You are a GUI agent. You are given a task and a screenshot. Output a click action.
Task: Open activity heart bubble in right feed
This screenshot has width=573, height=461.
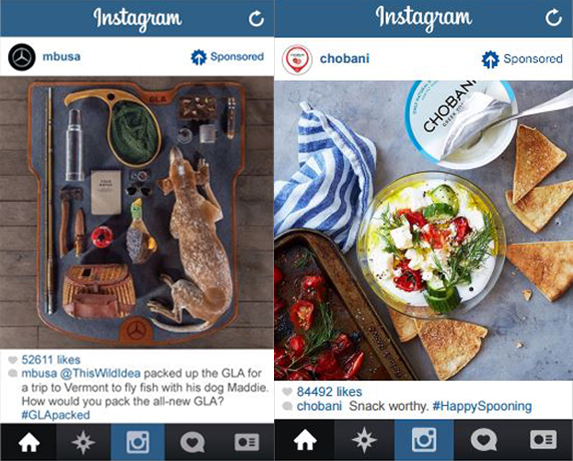pos(484,440)
